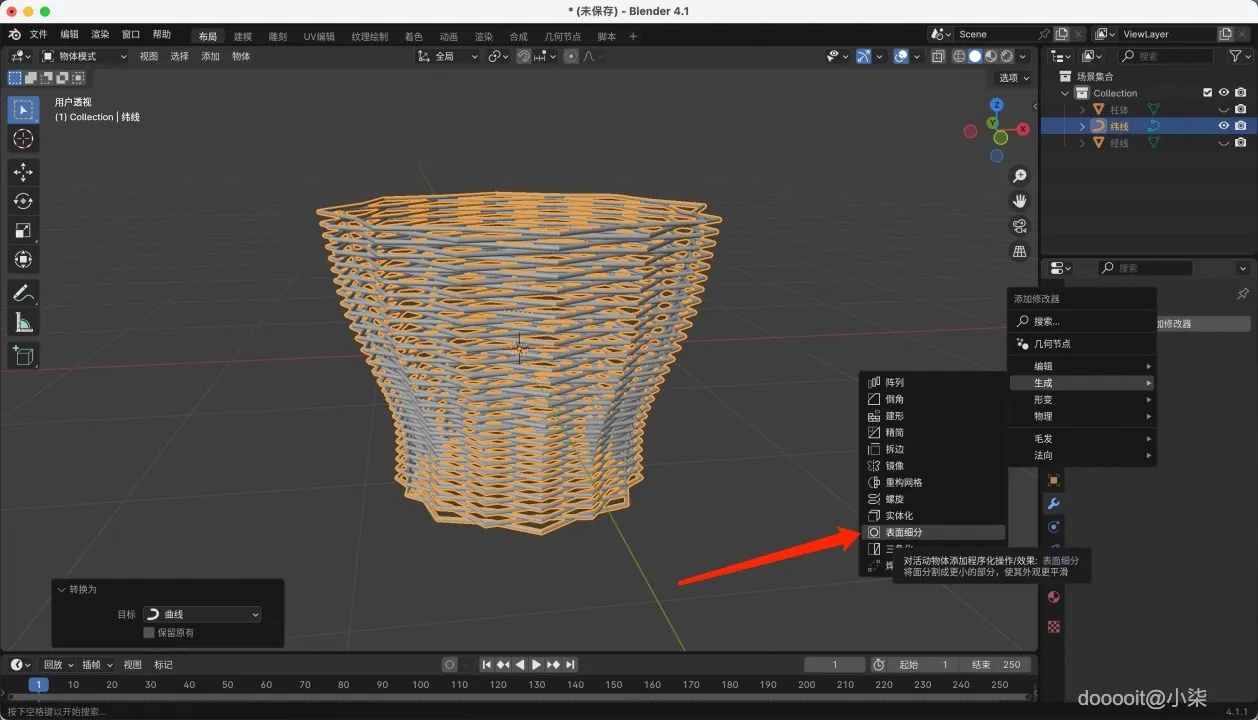Select the Cursor tool
Image resolution: width=1258 pixels, height=720 pixels.
pyautogui.click(x=23, y=139)
